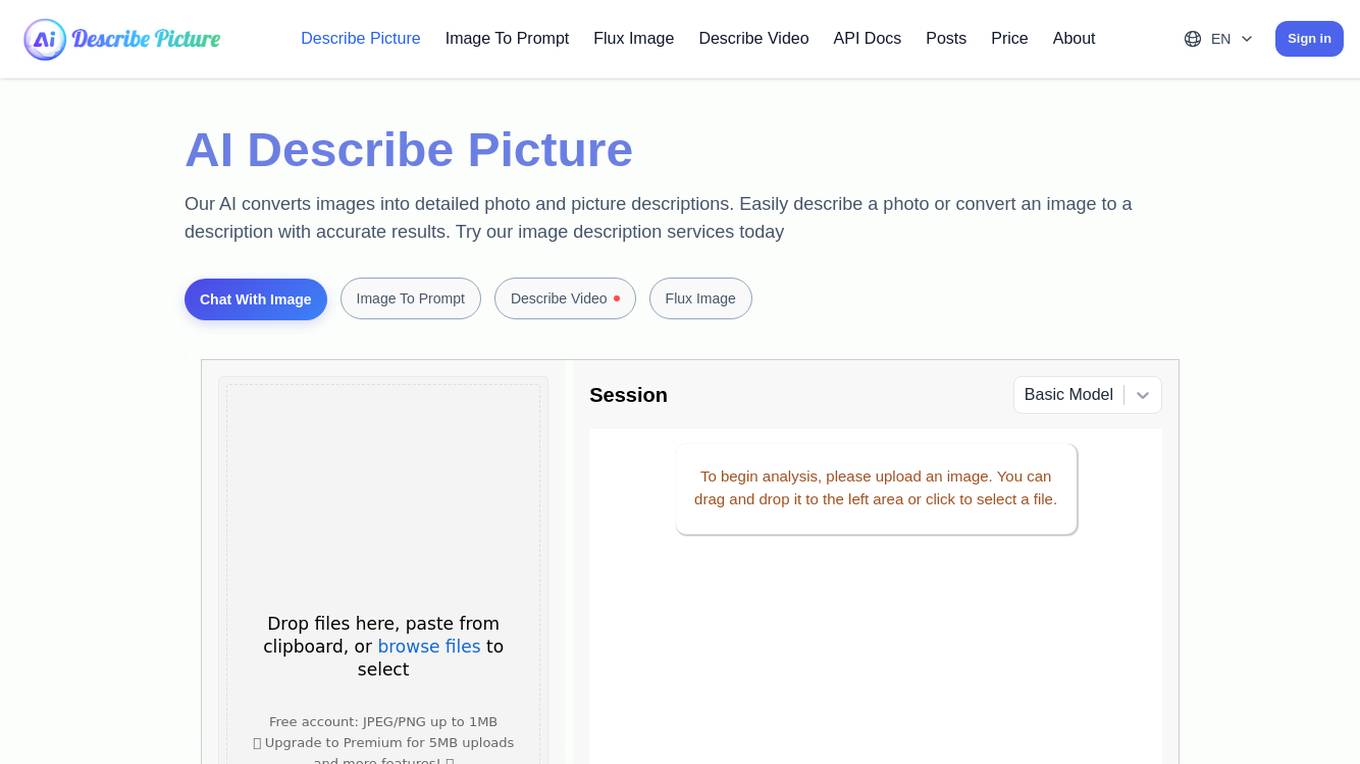
Task: Click the Ai Describe Picture logo icon
Action: [45, 39]
